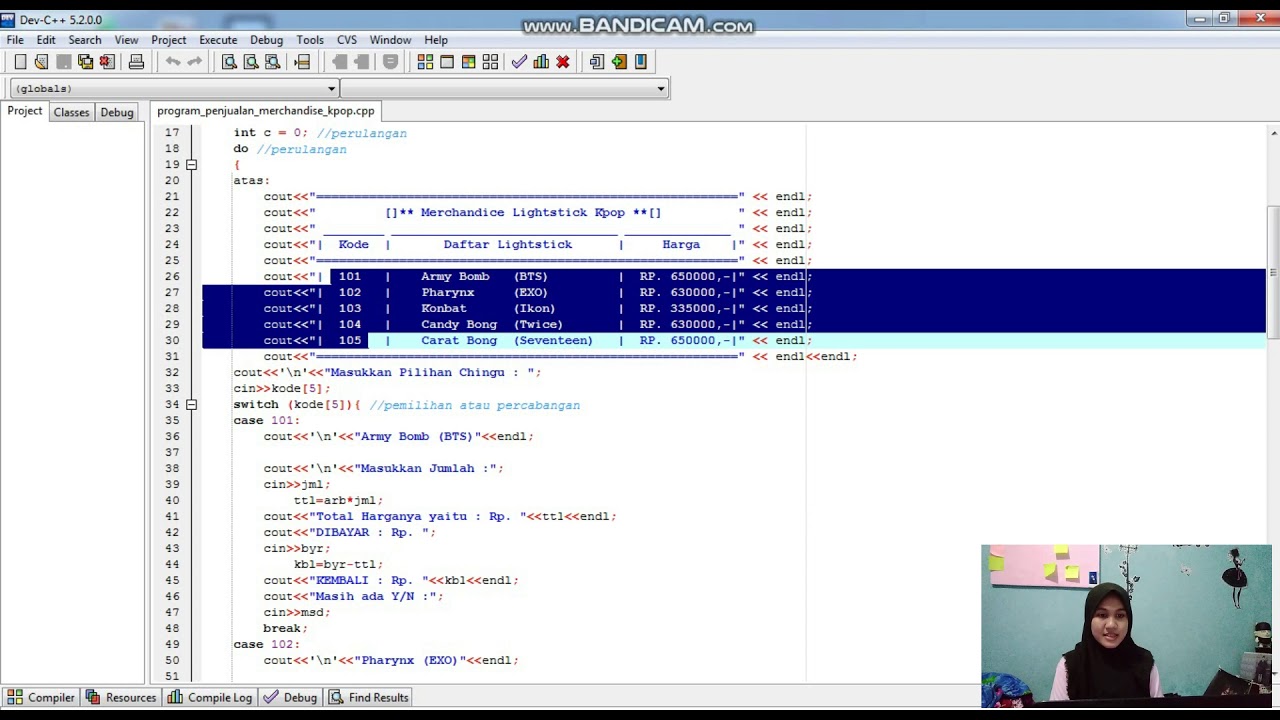The height and width of the screenshot is (720, 1280).
Task: Click the purple checkmark Debug icon
Action: [519, 62]
